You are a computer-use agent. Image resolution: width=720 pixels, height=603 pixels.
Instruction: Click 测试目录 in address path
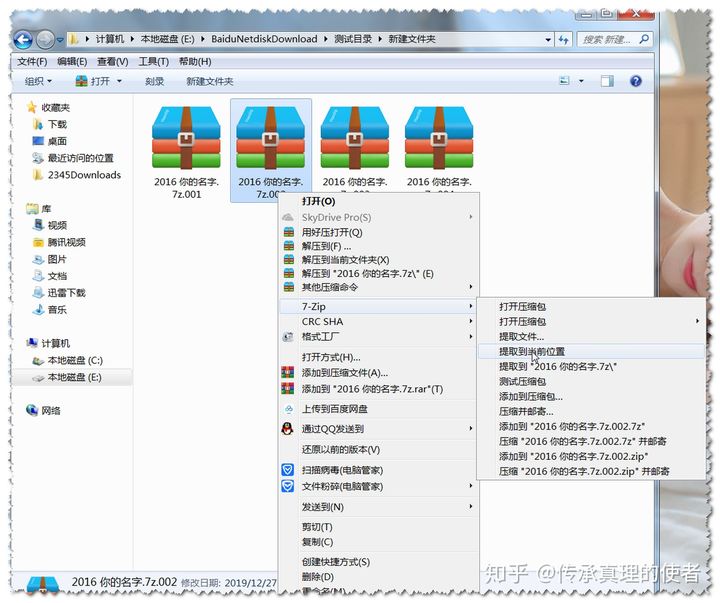pyautogui.click(x=353, y=39)
